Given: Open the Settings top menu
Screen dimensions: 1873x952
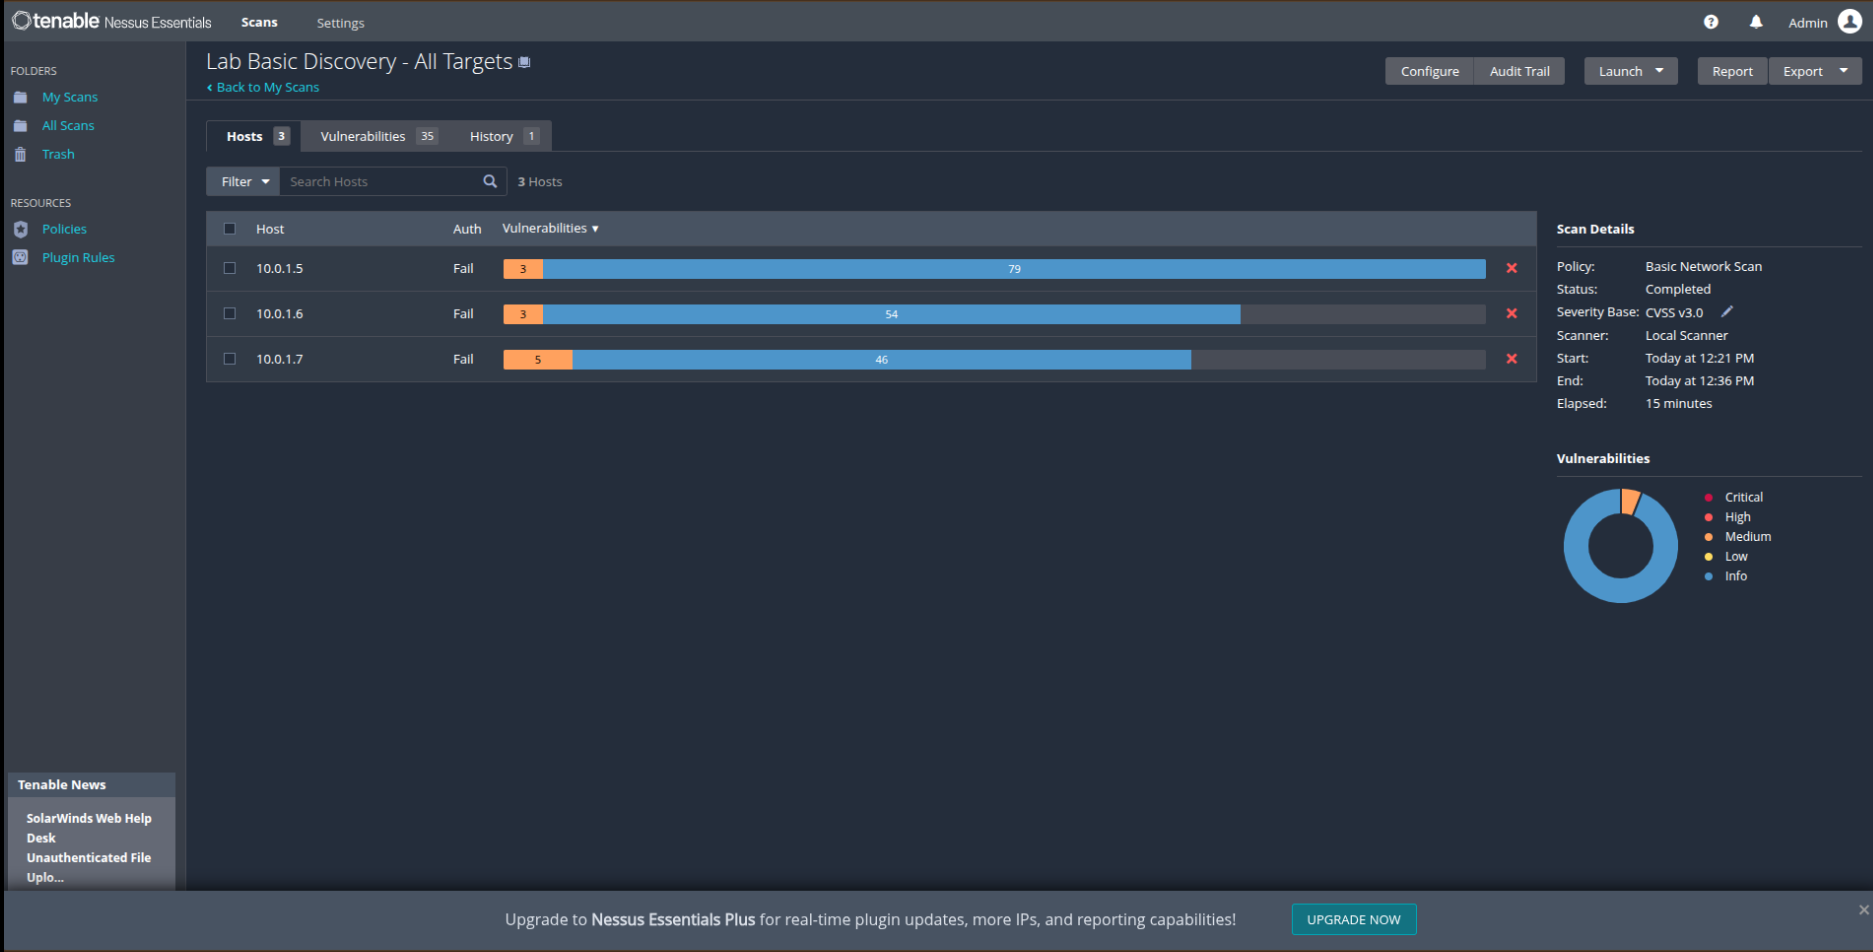Looking at the screenshot, I should point(340,23).
